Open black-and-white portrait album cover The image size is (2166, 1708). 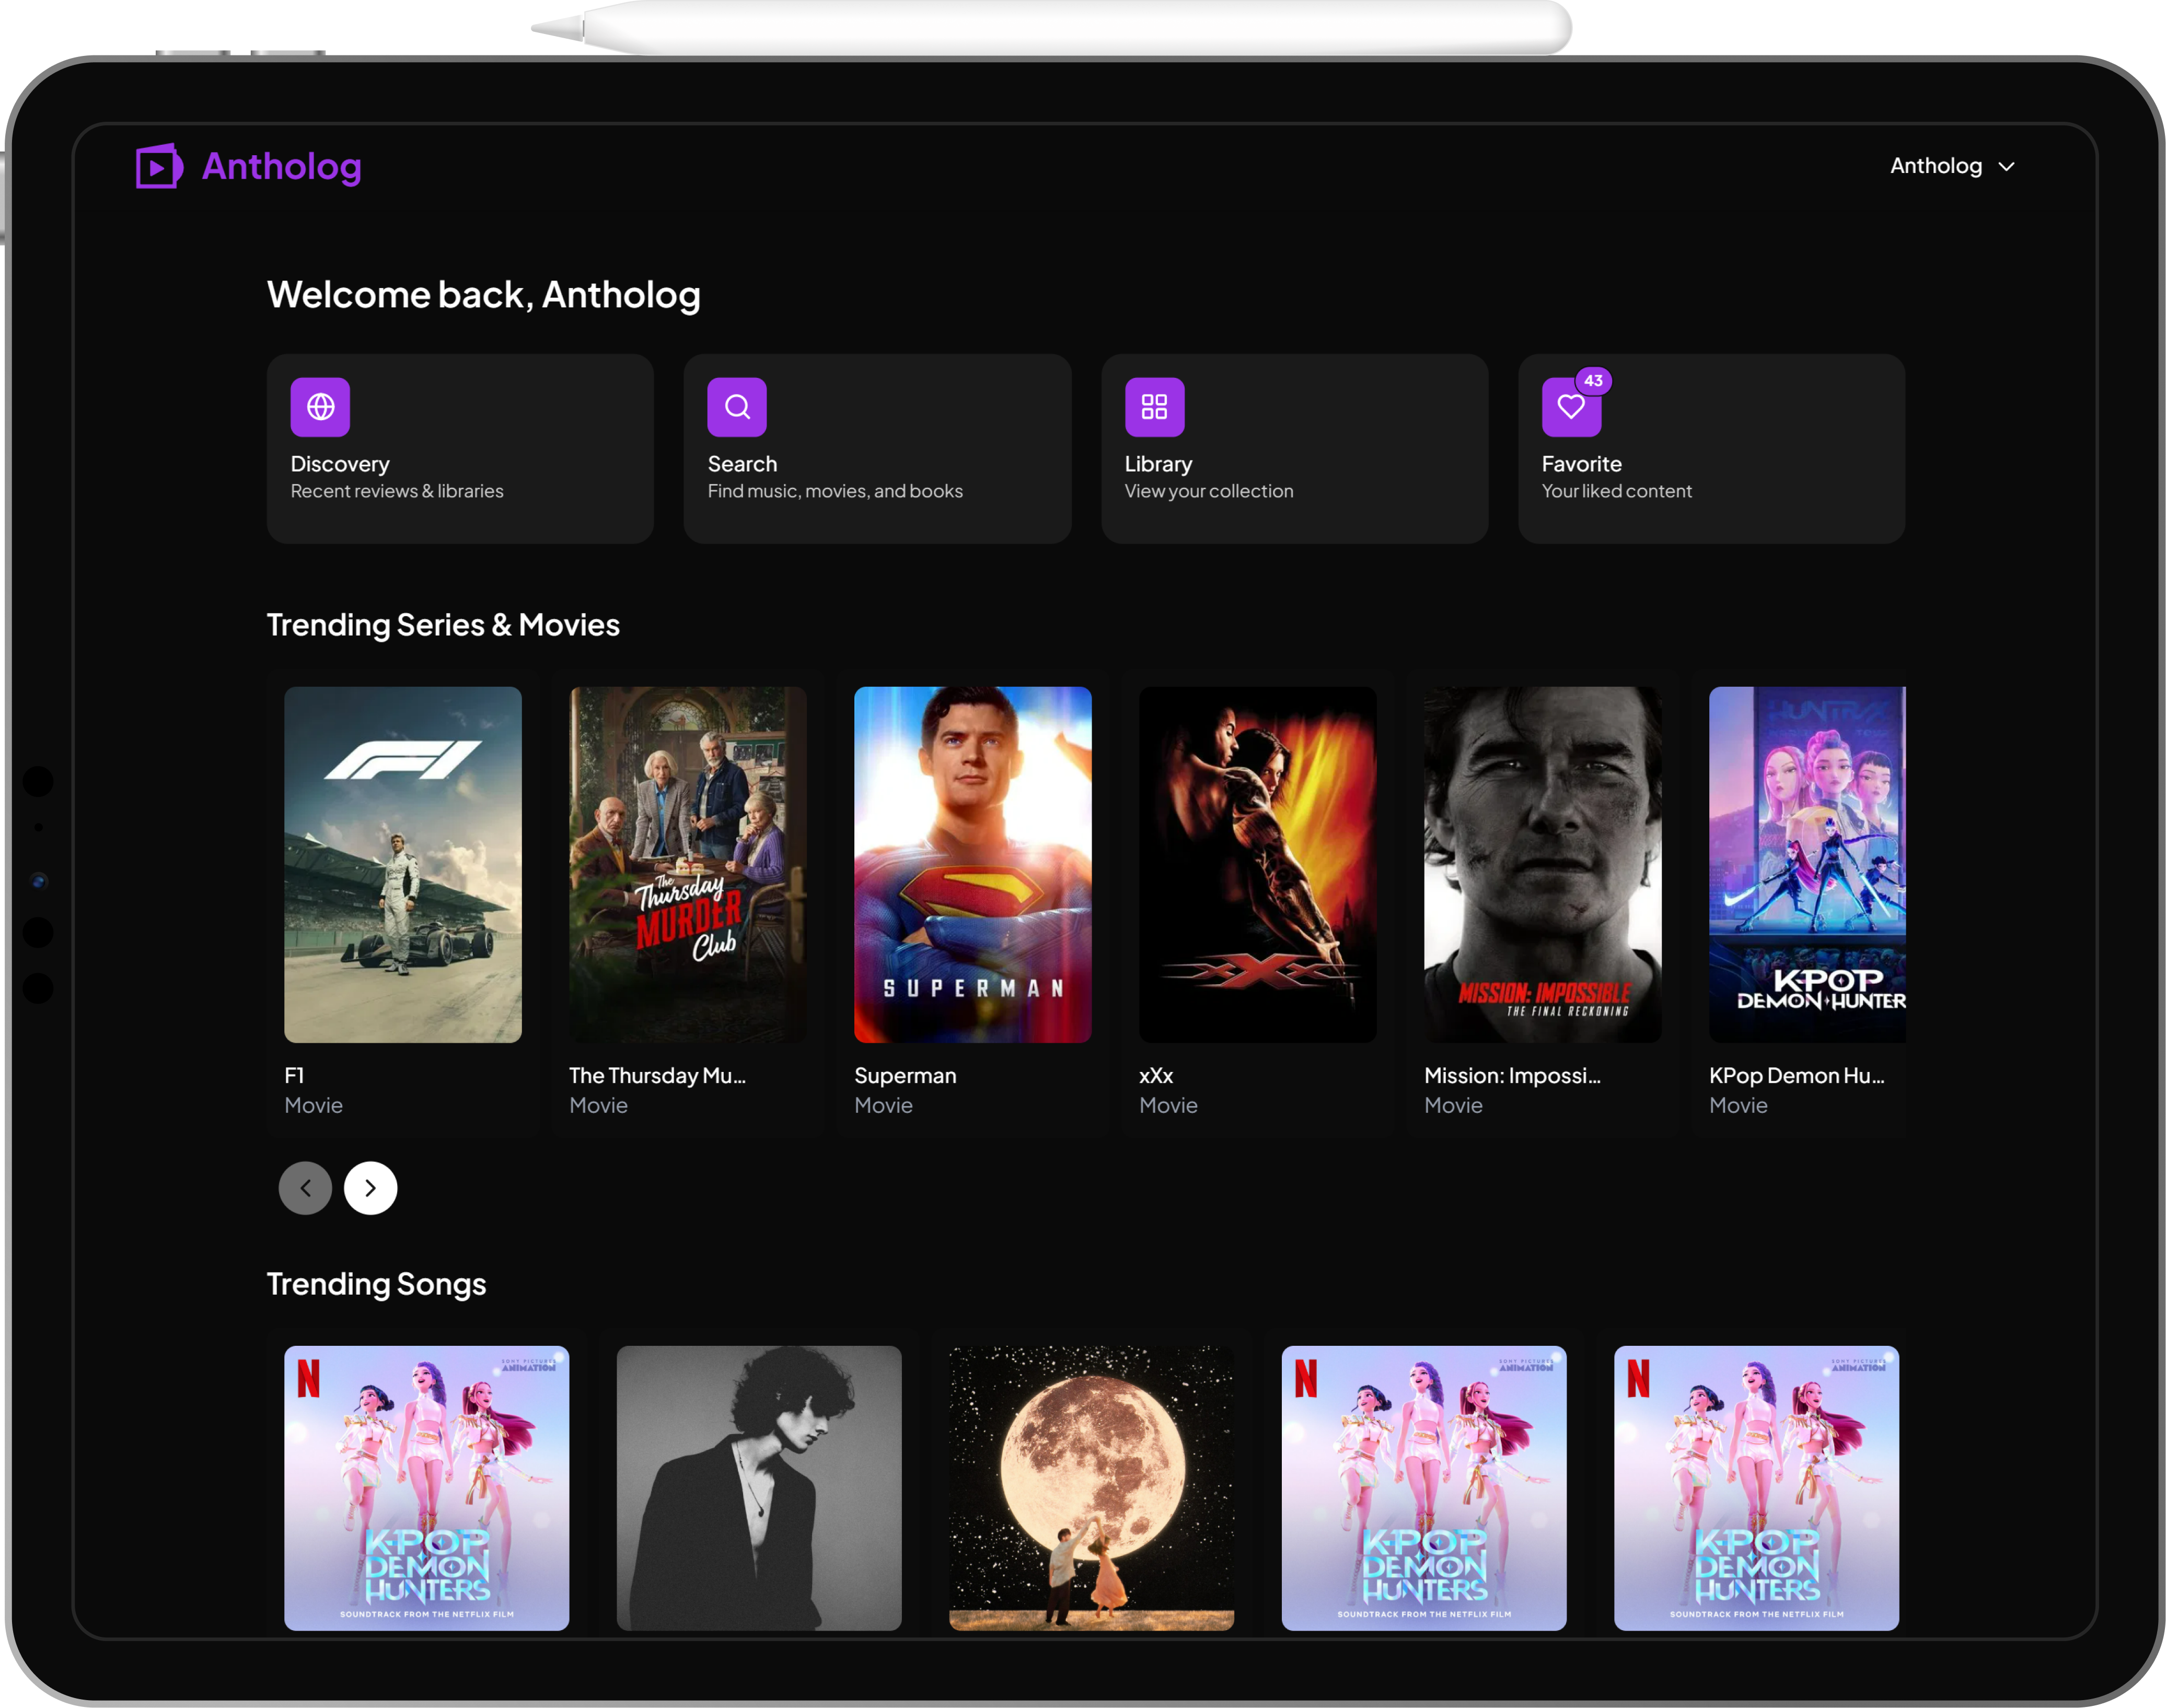[x=759, y=1488]
